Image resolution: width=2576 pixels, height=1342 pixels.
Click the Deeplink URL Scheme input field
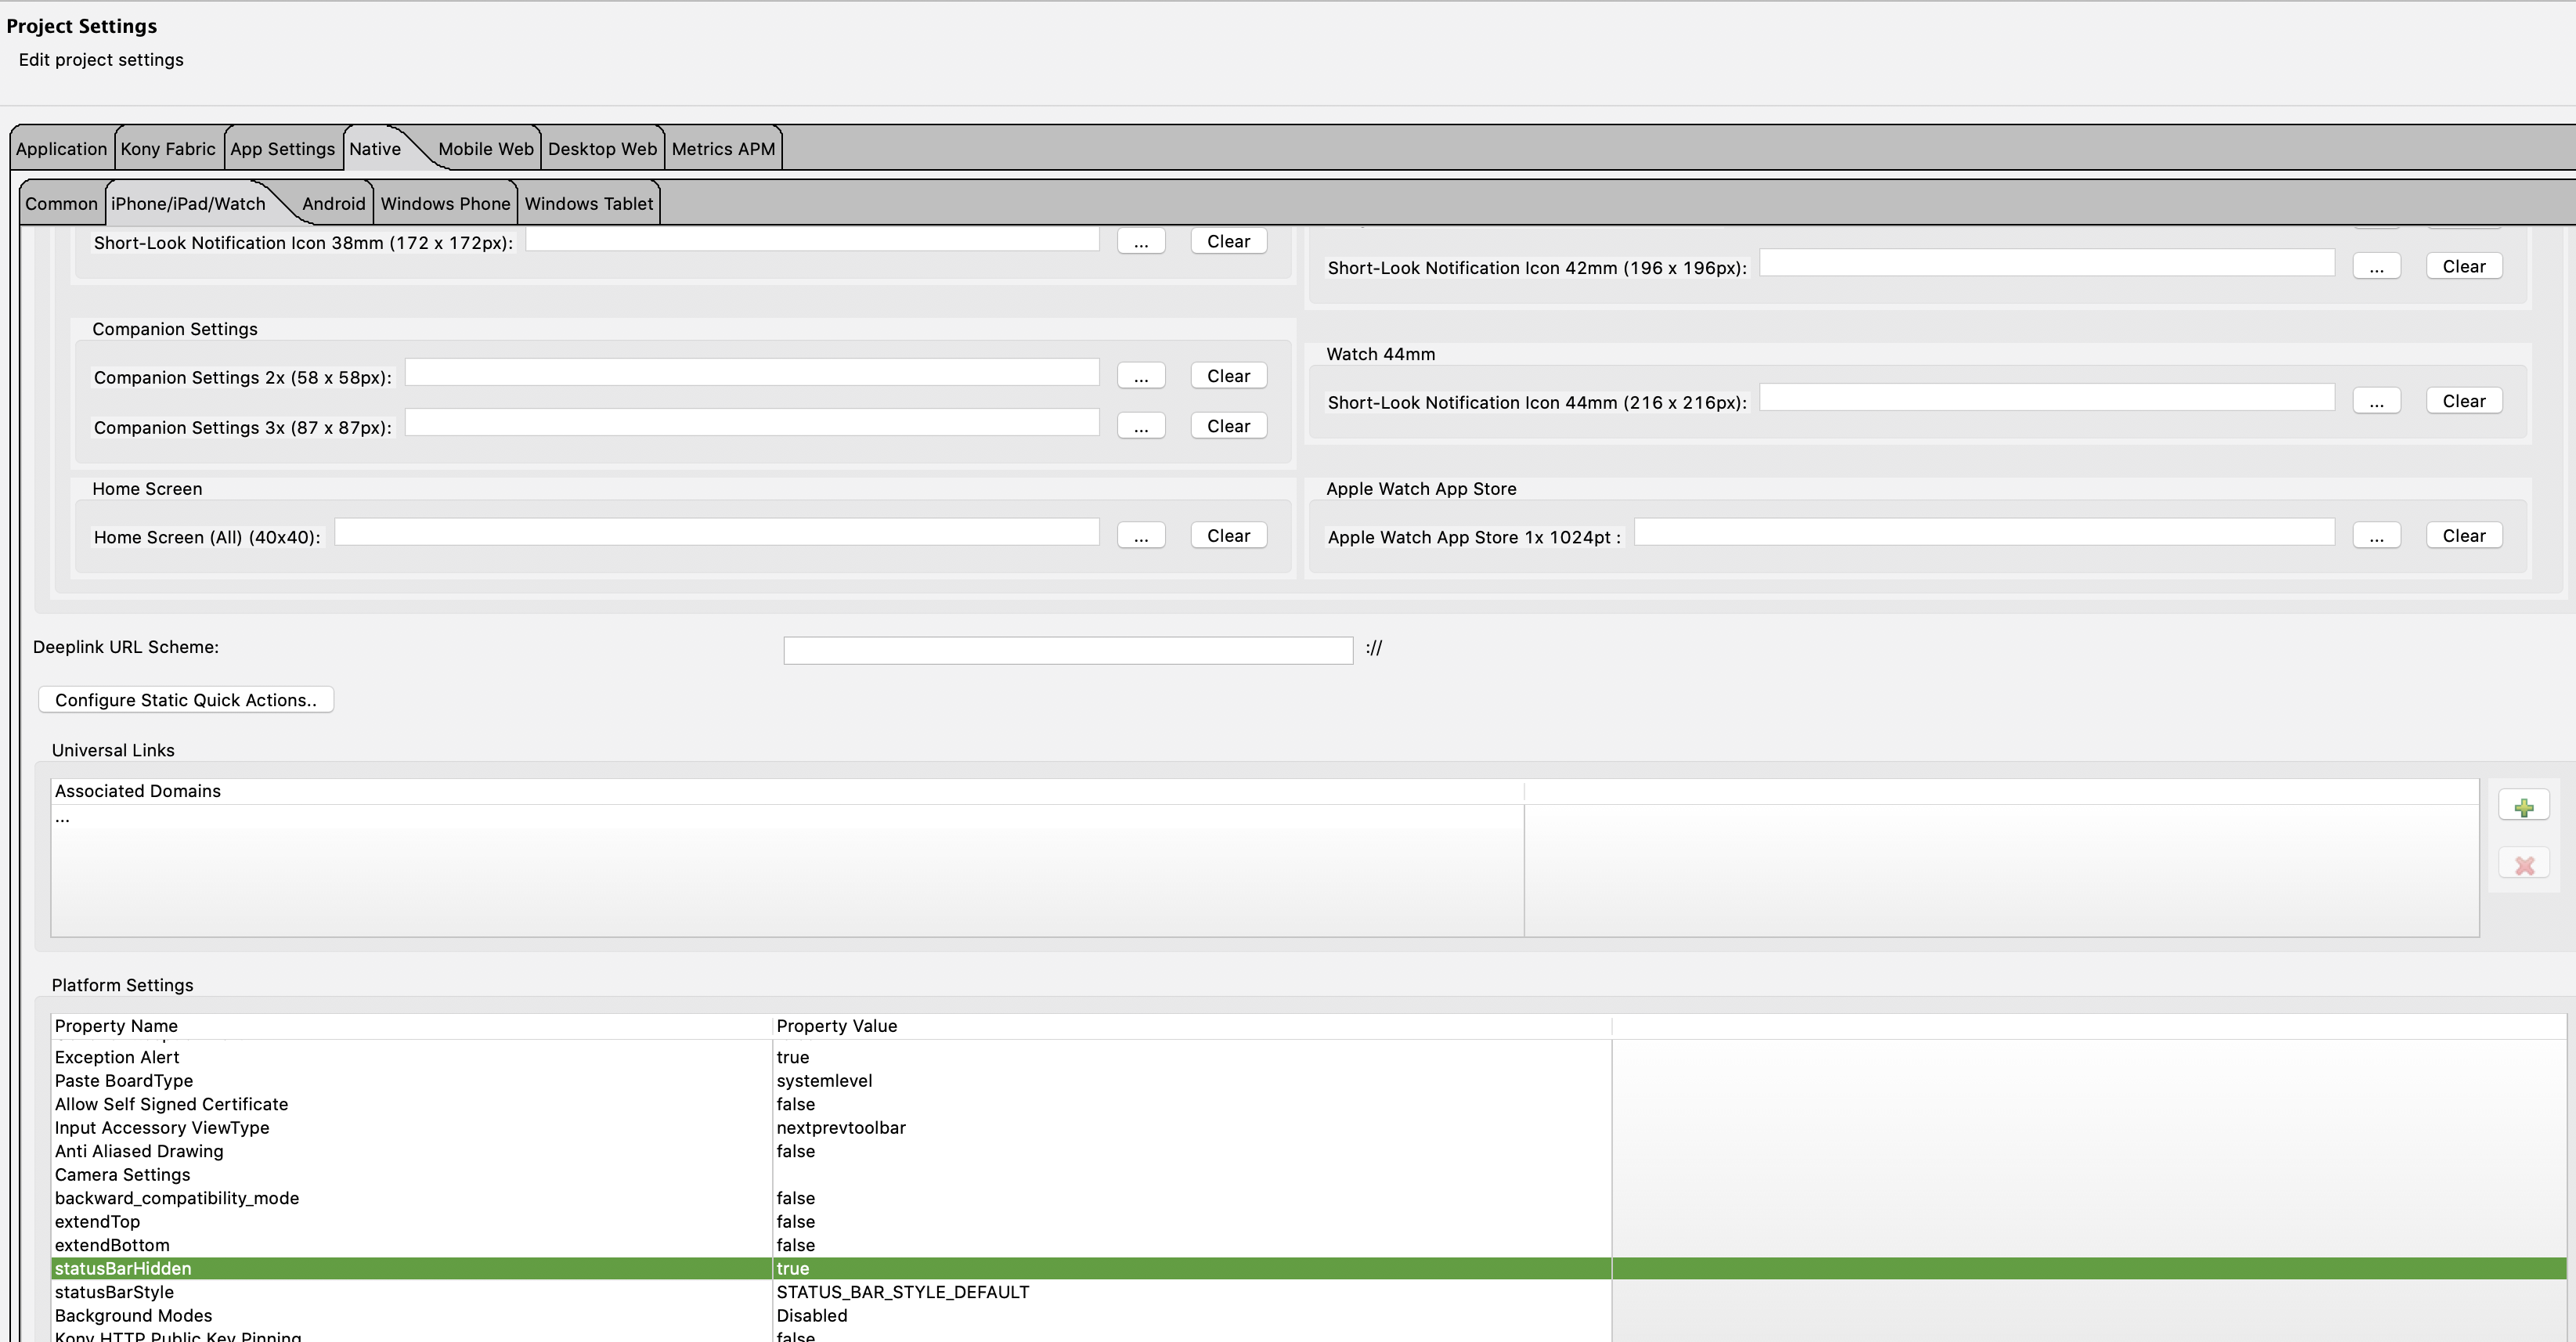click(1067, 651)
